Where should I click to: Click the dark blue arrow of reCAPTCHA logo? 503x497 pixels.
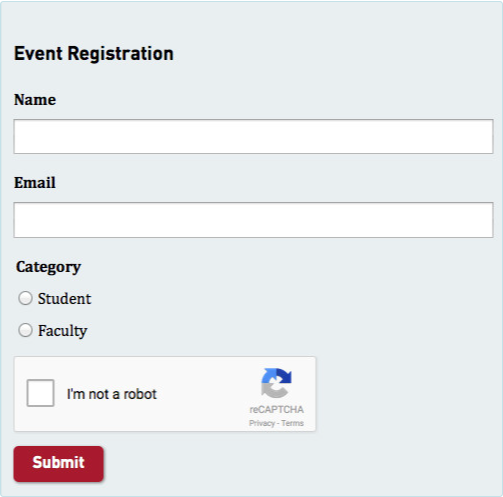coord(284,376)
